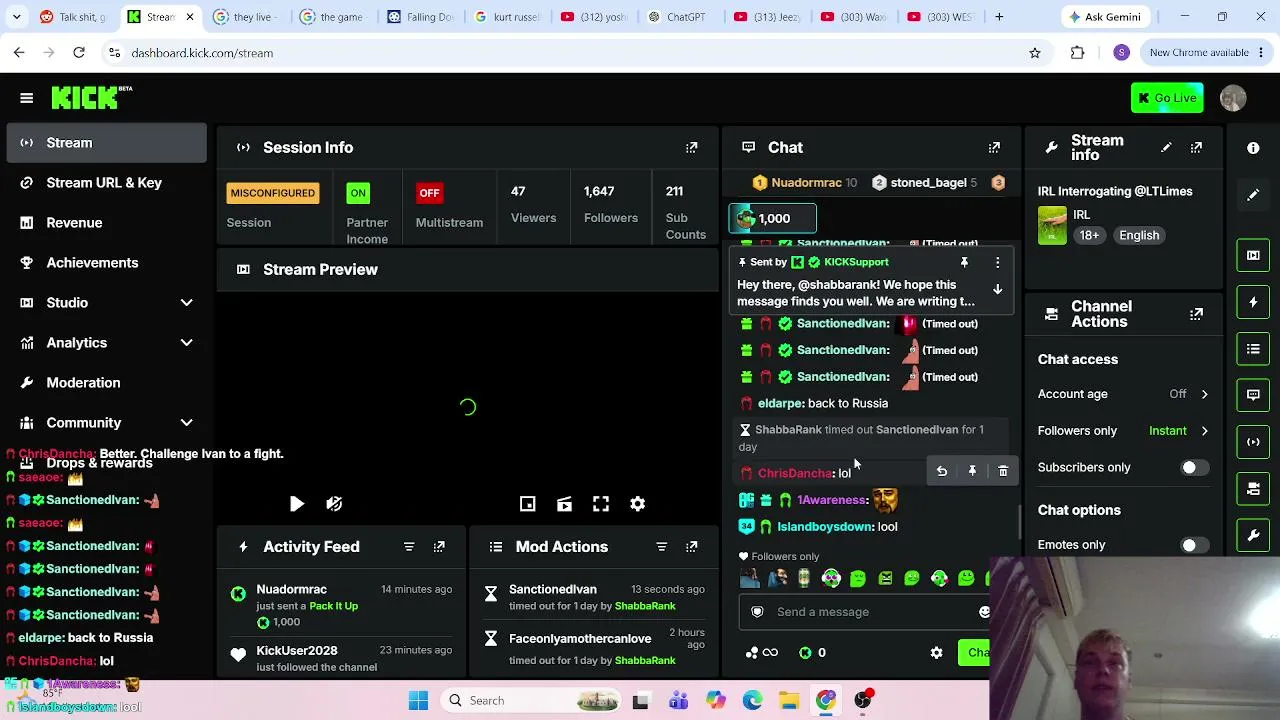Enable picture-in-picture for the stream preview
This screenshot has height=720, width=1280.
[x=528, y=504]
